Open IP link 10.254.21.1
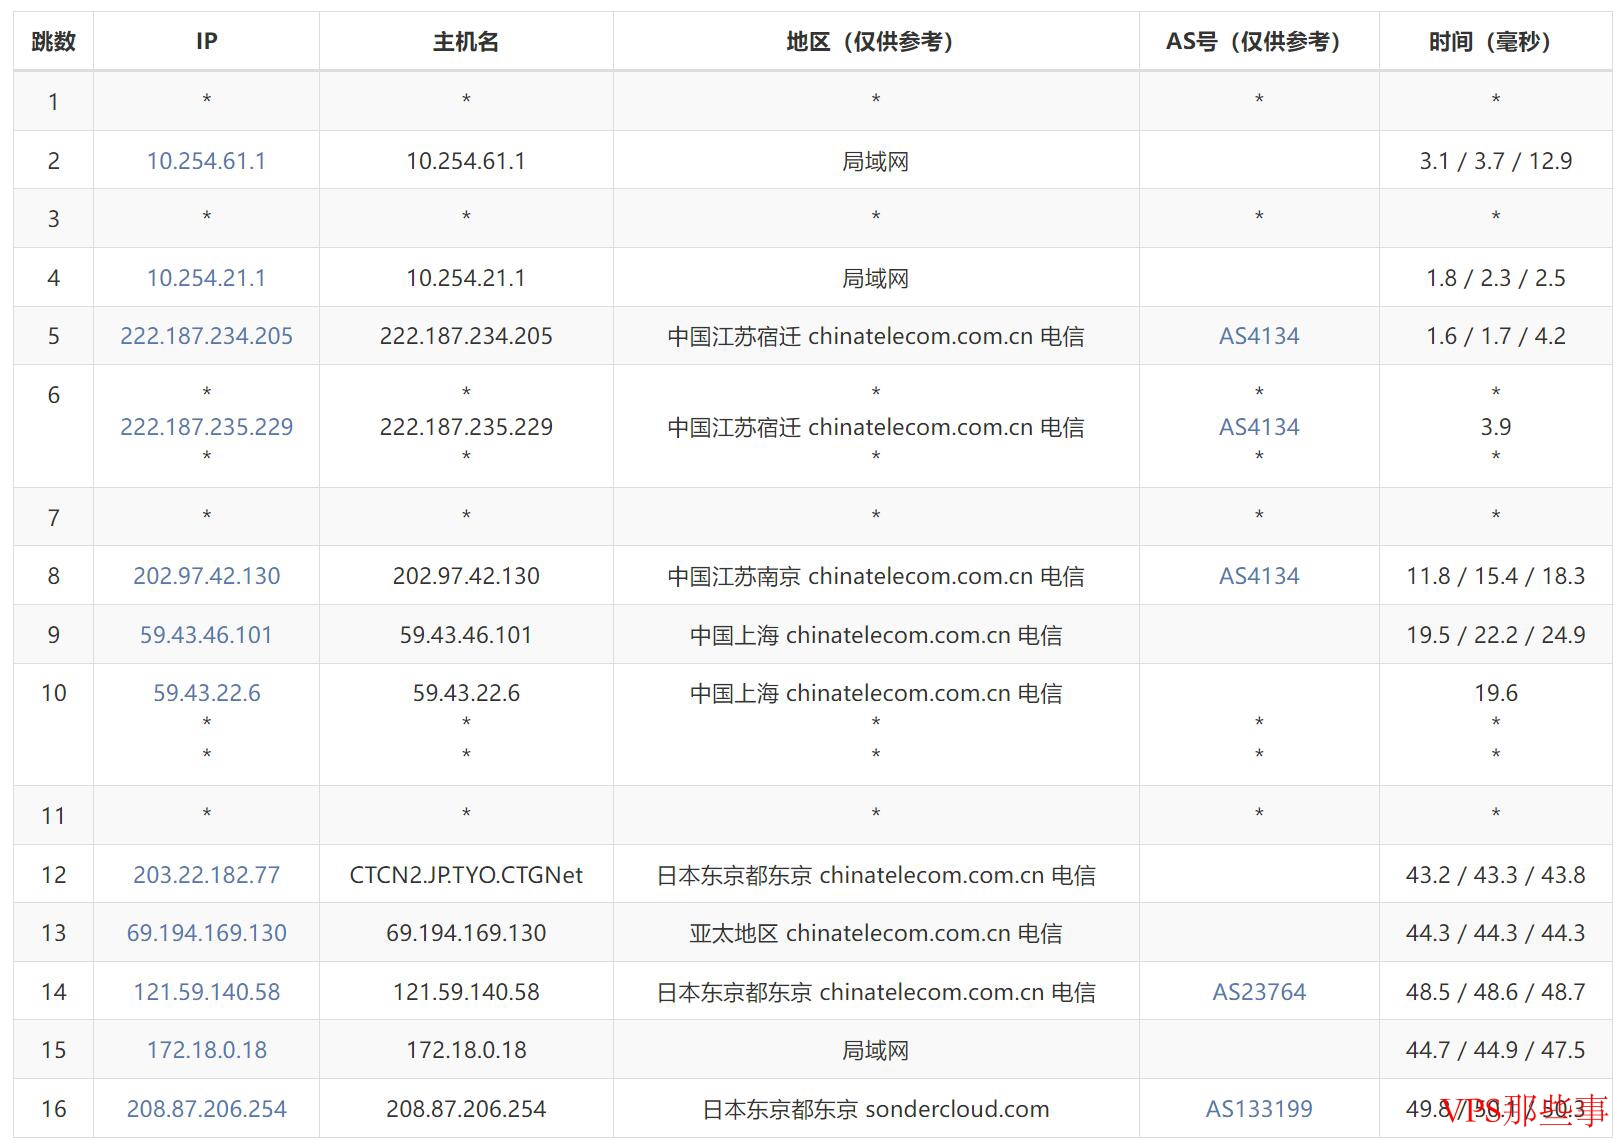 click(x=206, y=278)
